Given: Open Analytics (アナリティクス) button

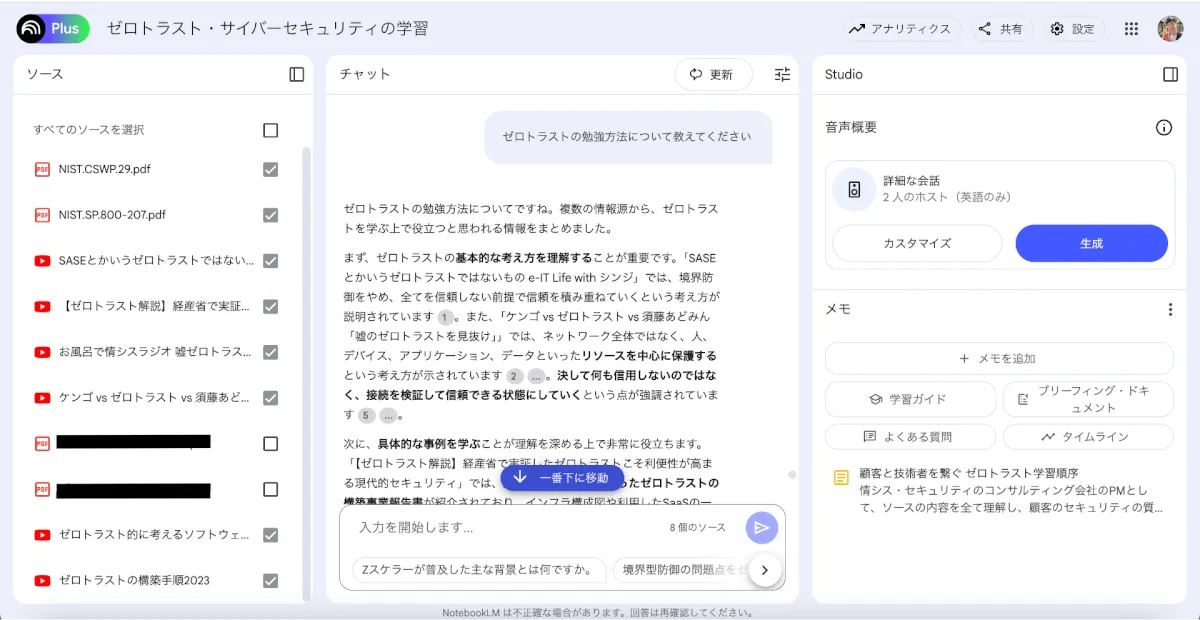Looking at the screenshot, I should pos(901,29).
